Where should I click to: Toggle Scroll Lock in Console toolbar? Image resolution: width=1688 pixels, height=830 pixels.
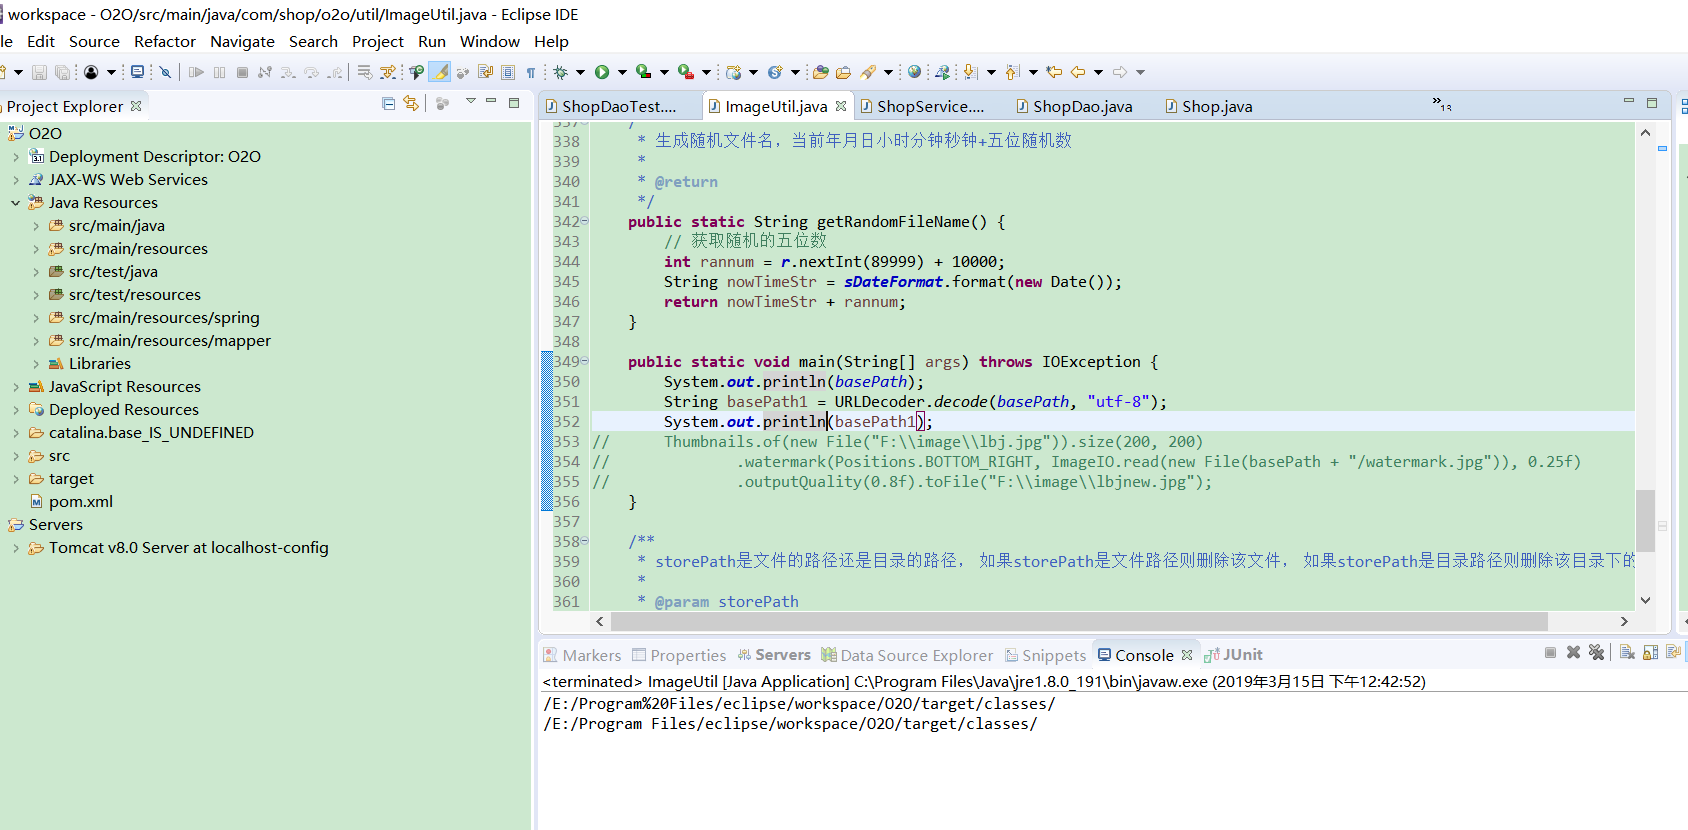(x=1650, y=653)
